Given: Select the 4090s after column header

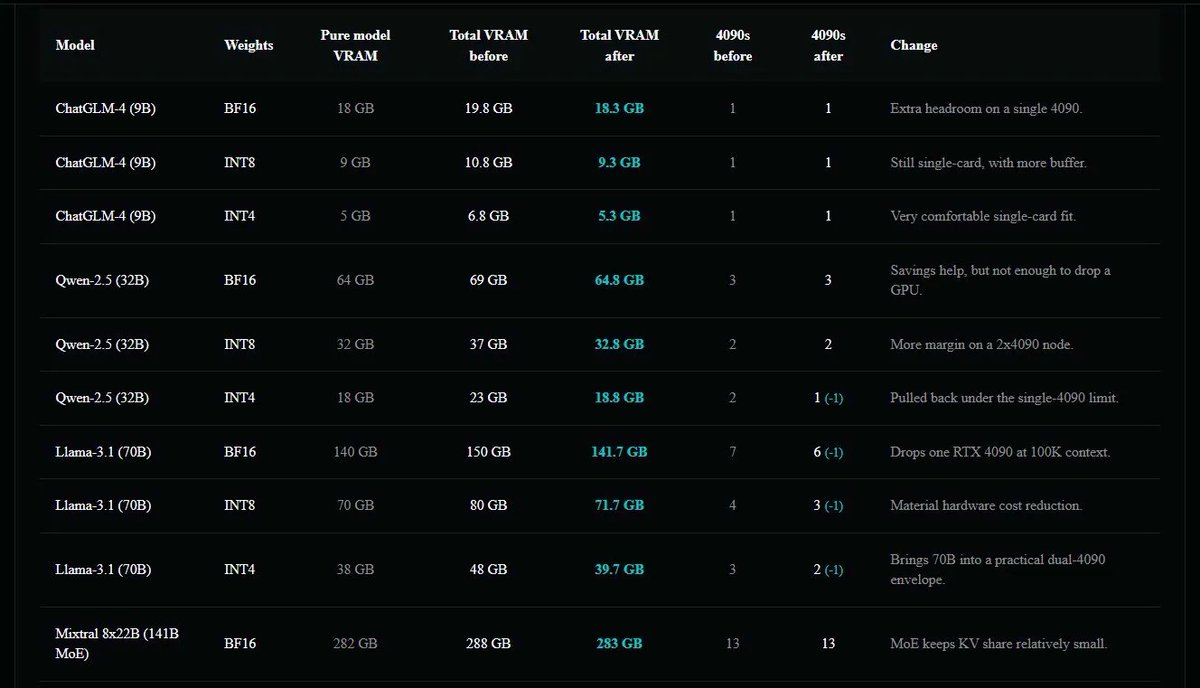Looking at the screenshot, I should [x=828, y=45].
